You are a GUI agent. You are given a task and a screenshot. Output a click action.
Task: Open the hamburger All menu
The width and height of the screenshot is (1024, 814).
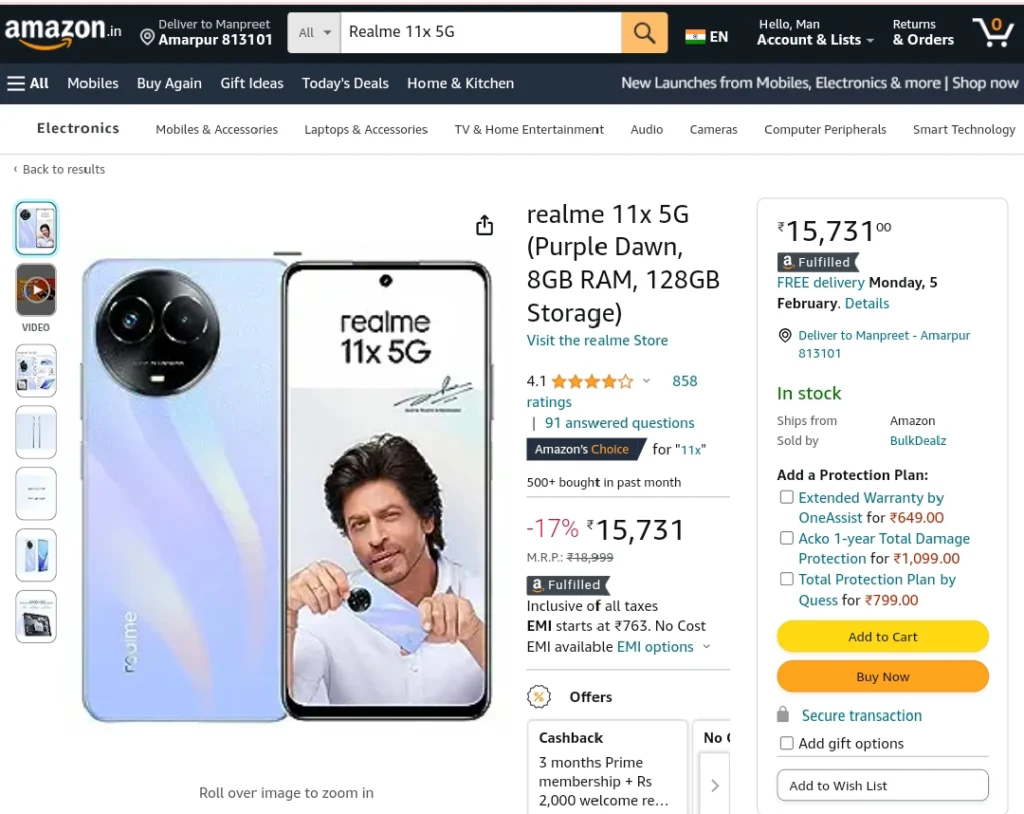coord(27,83)
